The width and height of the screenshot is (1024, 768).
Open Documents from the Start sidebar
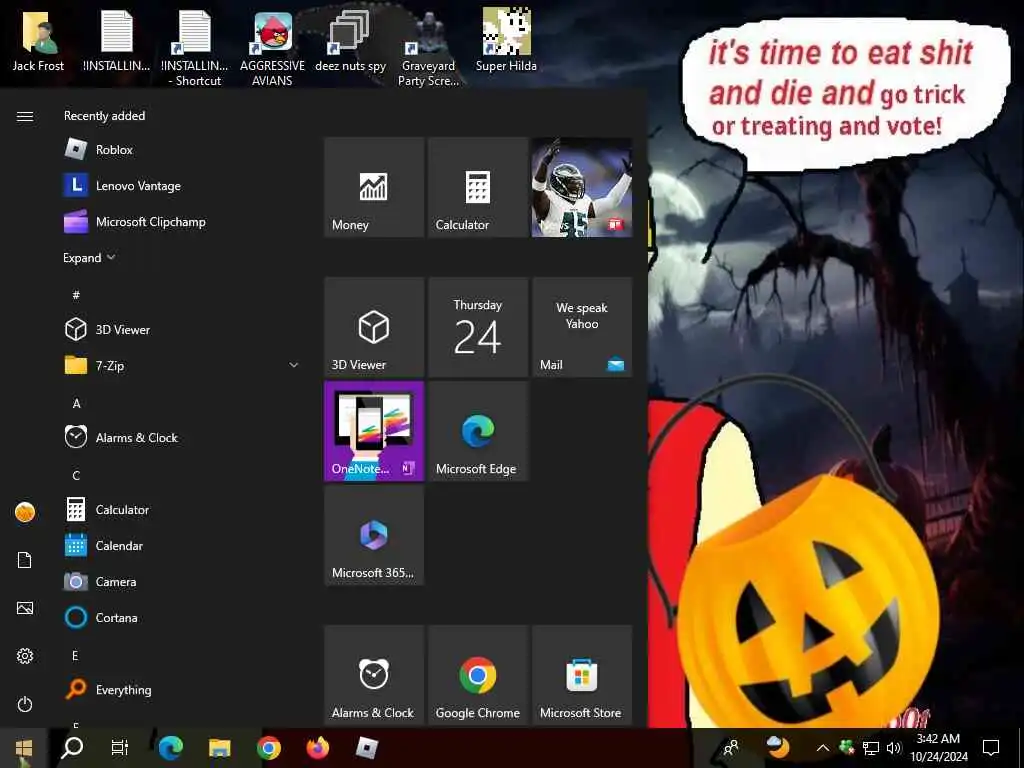(x=25, y=560)
